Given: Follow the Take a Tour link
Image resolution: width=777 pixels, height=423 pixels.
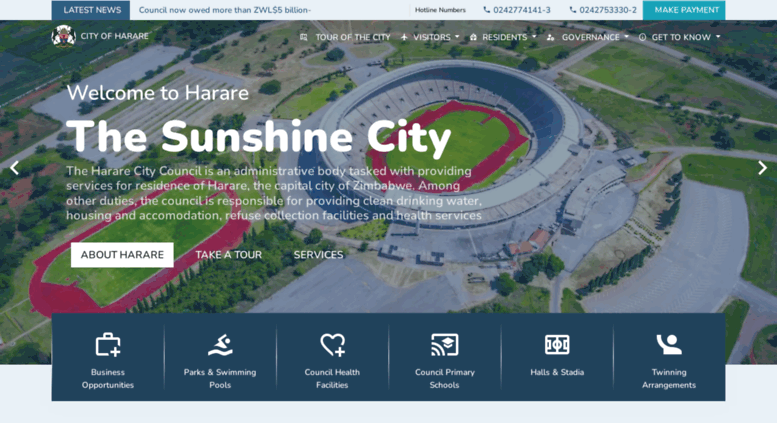Looking at the screenshot, I should [x=228, y=255].
